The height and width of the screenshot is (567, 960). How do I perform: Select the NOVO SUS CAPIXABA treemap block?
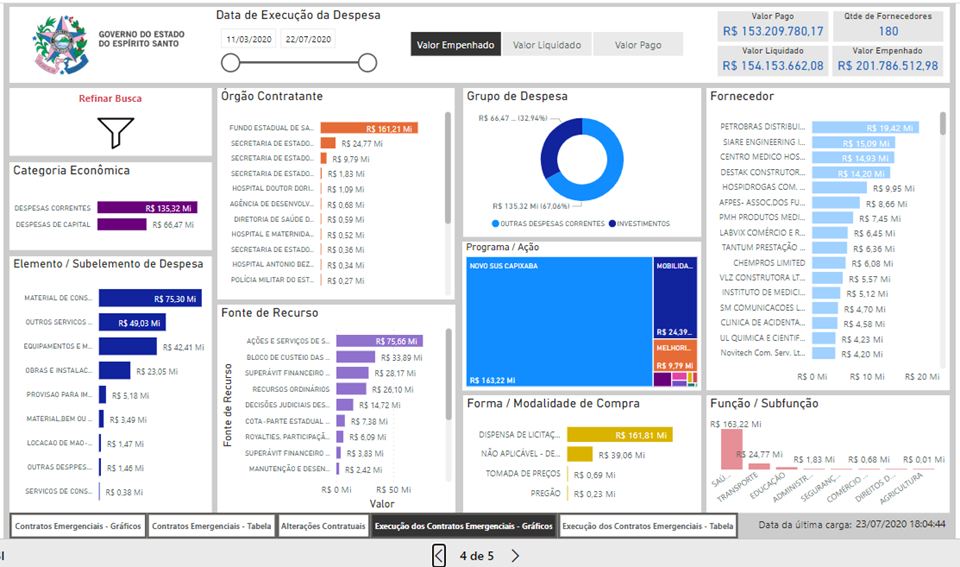(558, 322)
